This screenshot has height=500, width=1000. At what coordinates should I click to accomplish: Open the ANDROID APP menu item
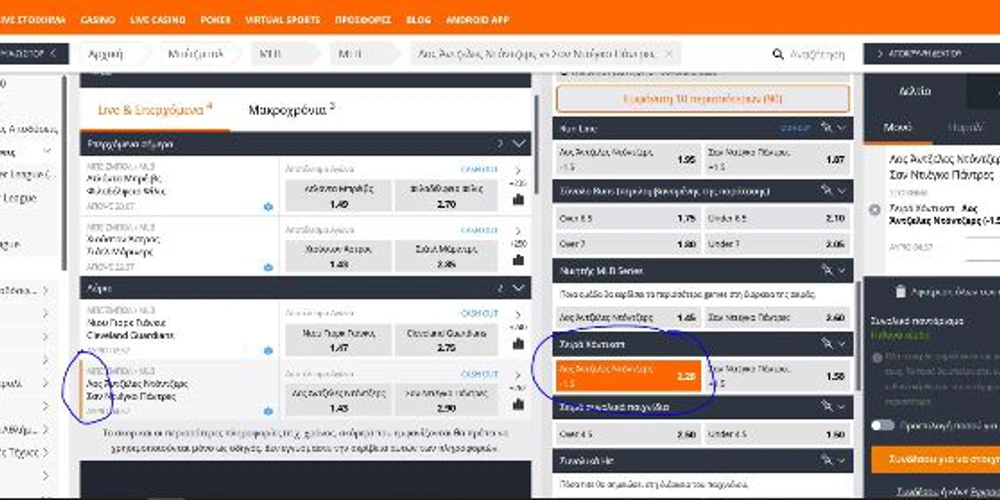pyautogui.click(x=478, y=20)
